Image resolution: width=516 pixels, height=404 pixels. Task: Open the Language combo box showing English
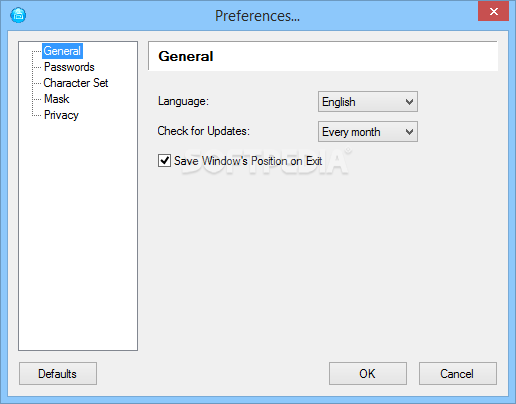[368, 102]
